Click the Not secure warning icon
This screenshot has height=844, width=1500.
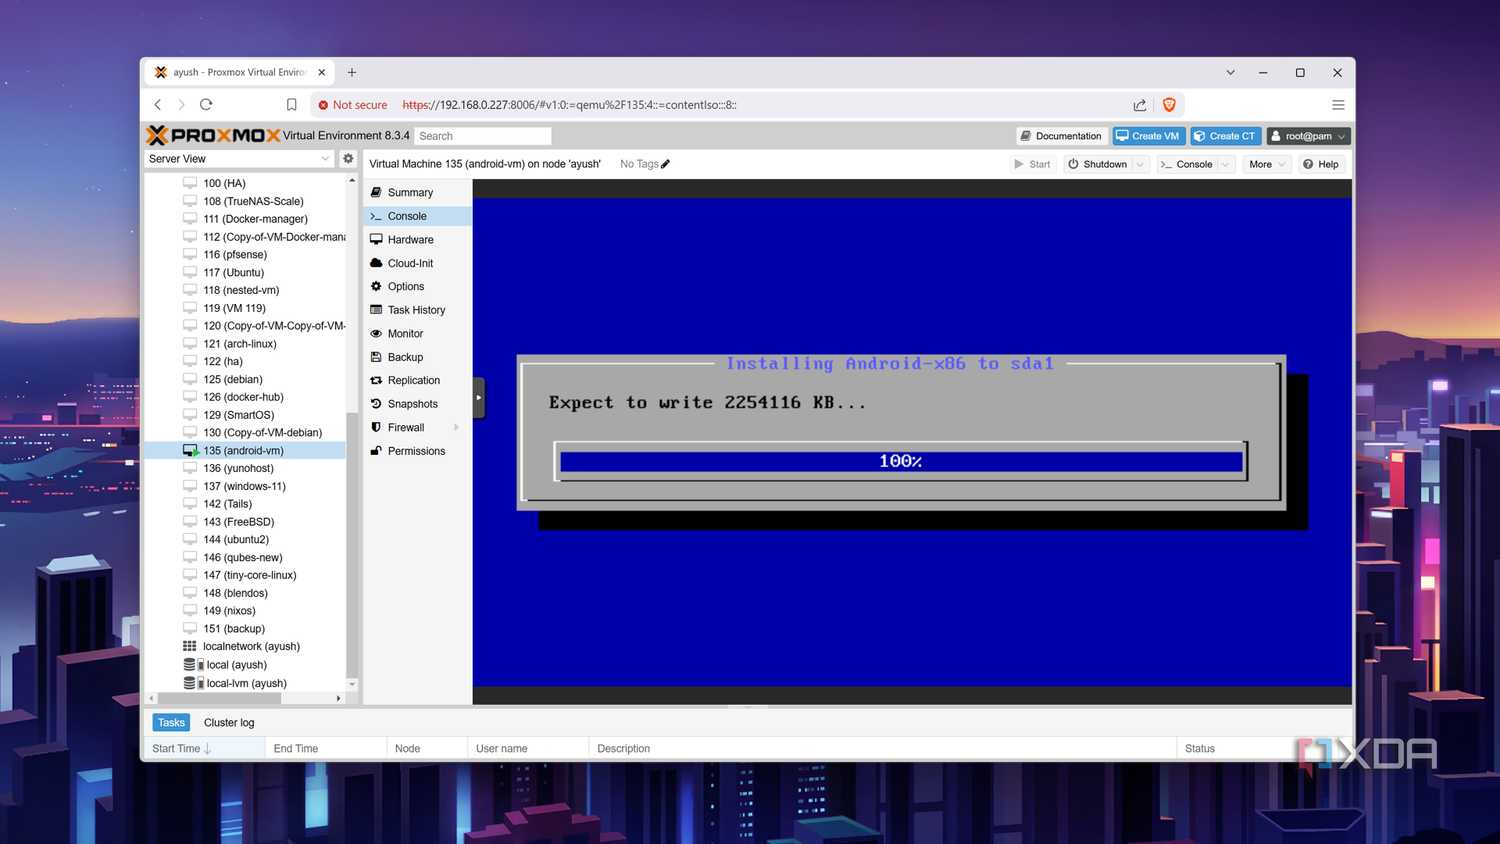click(x=323, y=105)
